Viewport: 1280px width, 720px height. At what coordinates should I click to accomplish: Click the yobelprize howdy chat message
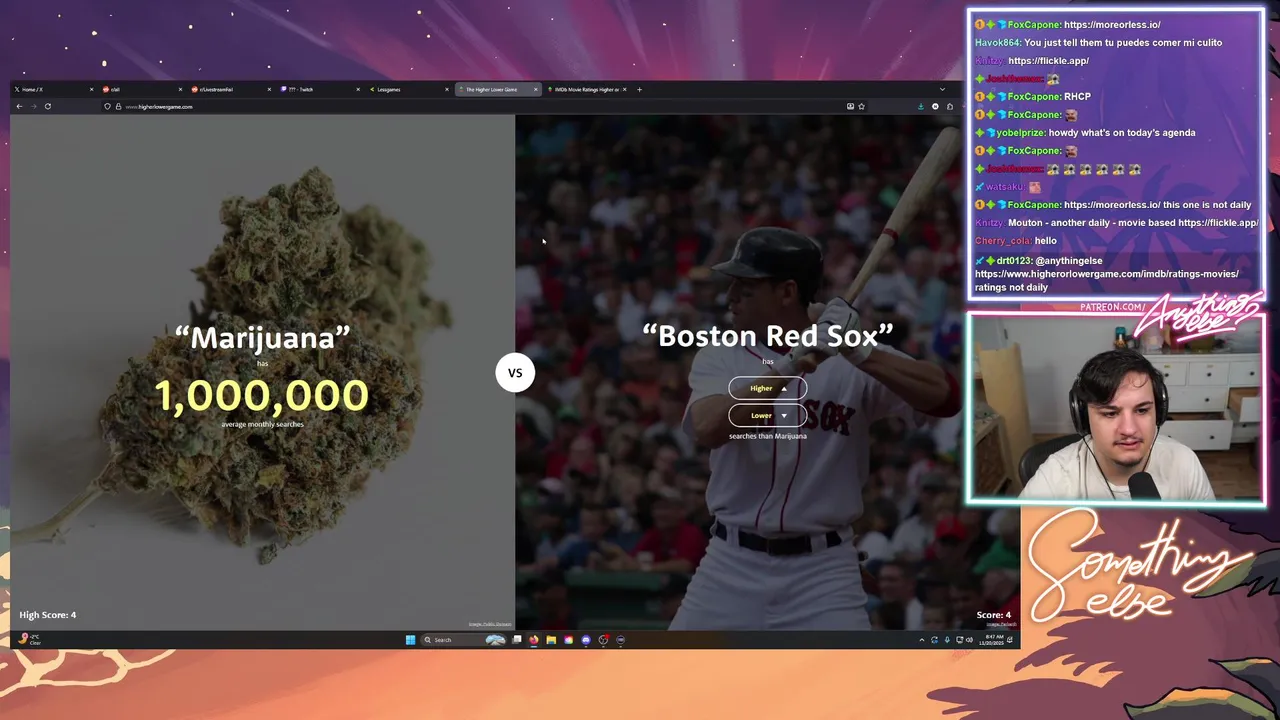click(x=1085, y=132)
